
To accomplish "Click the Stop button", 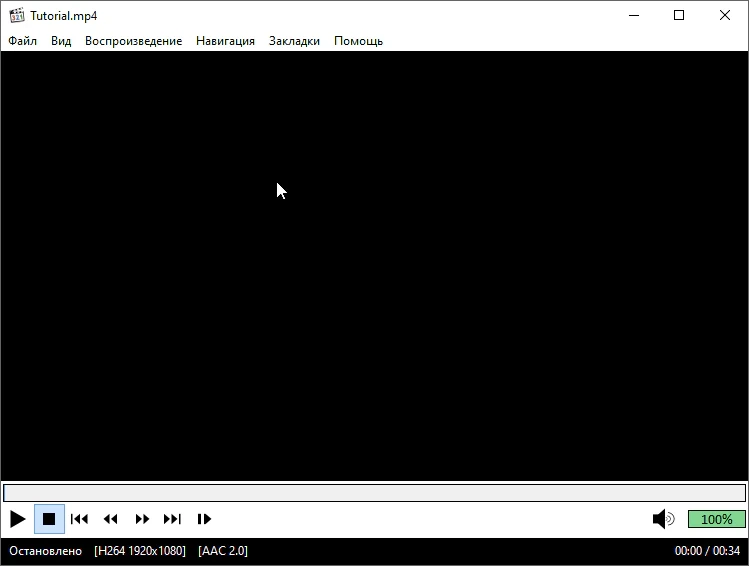I will [x=49, y=519].
